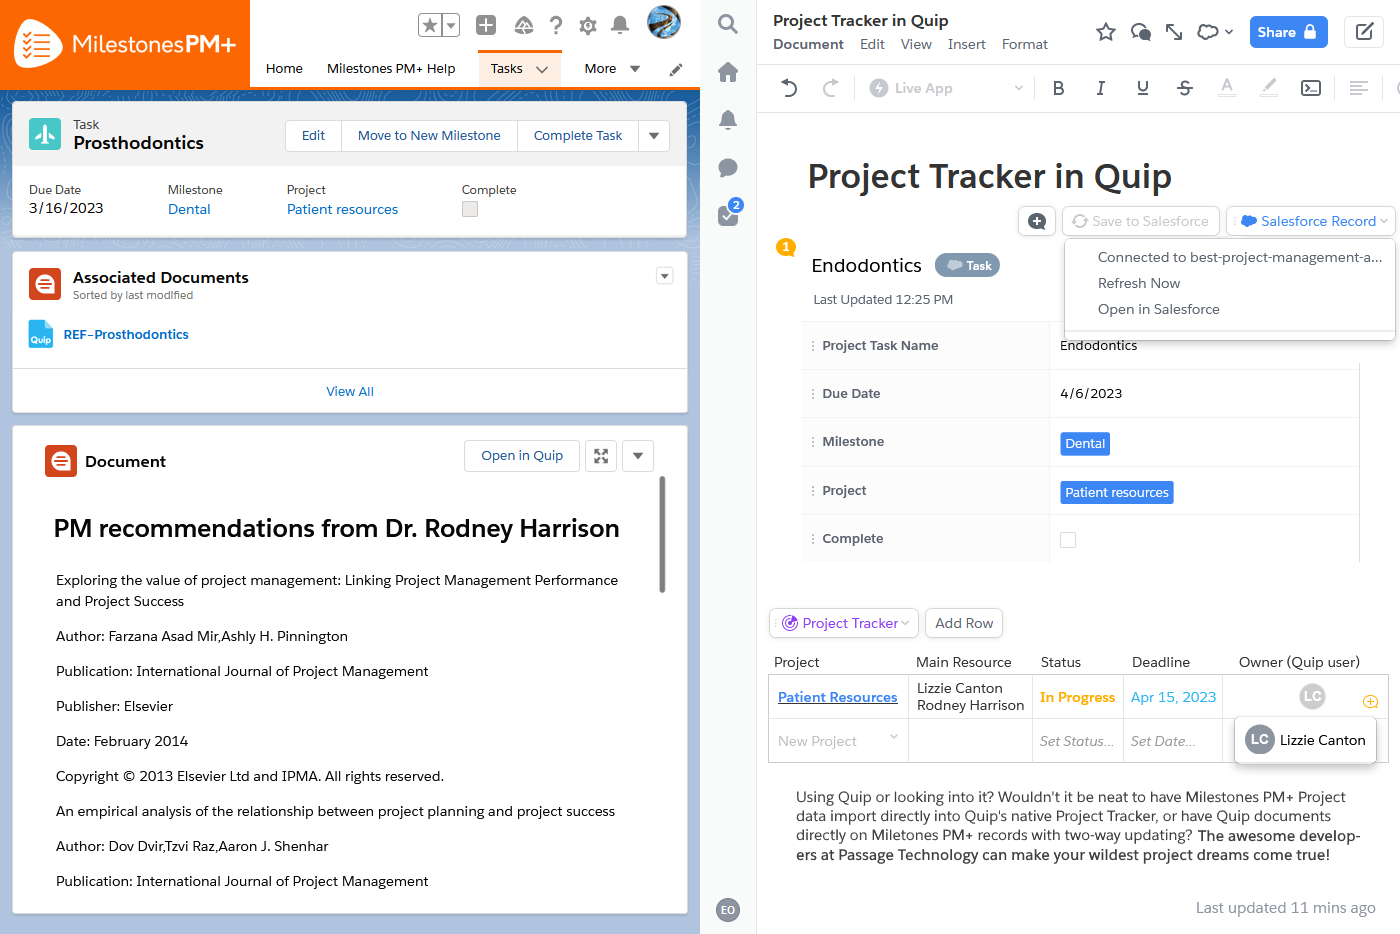Click the Quip sidebar search icon
The width and height of the screenshot is (1400, 934).
(x=728, y=24)
